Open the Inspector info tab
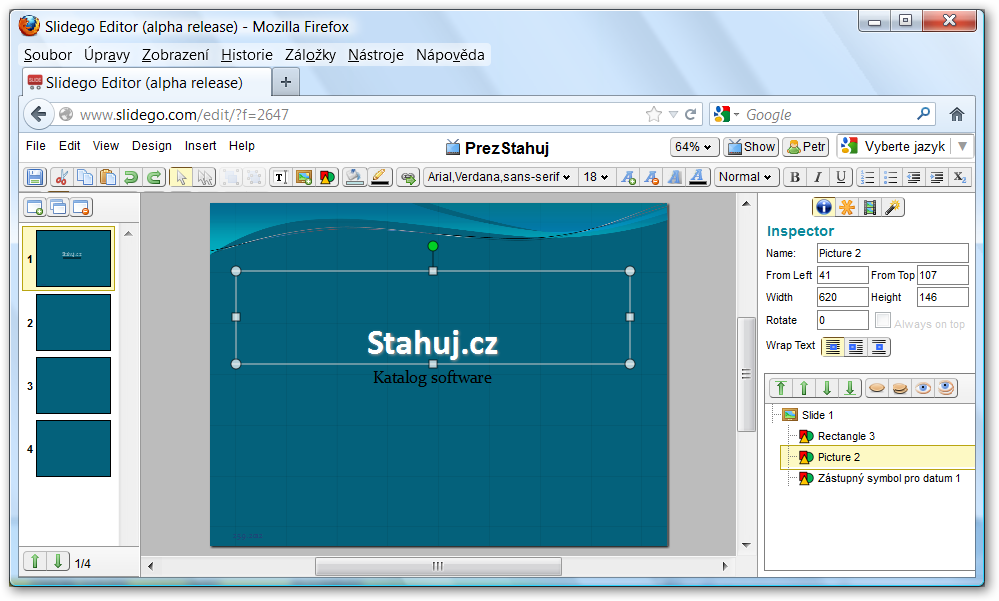999x601 pixels. point(824,207)
